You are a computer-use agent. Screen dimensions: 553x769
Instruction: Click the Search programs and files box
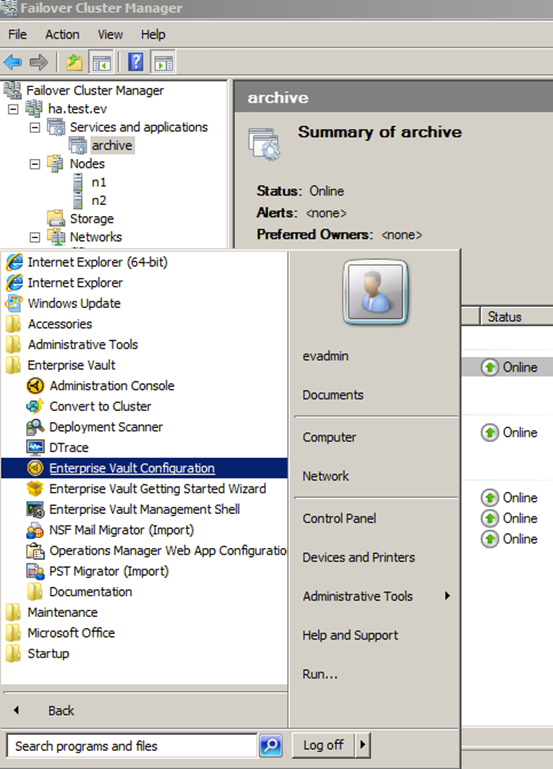point(132,746)
